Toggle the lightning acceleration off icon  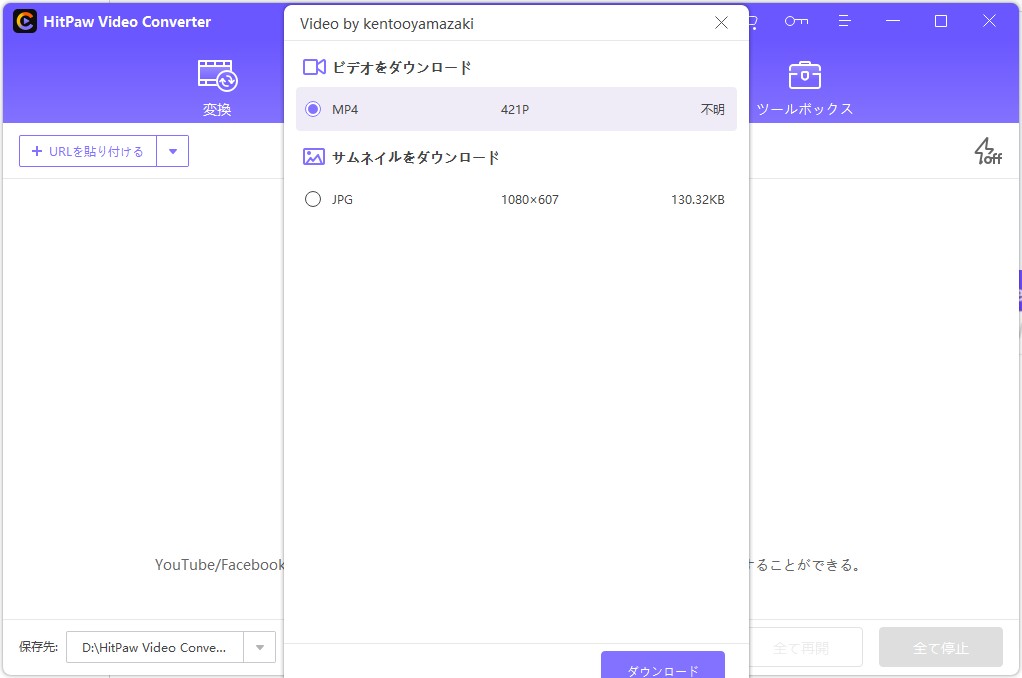987,151
